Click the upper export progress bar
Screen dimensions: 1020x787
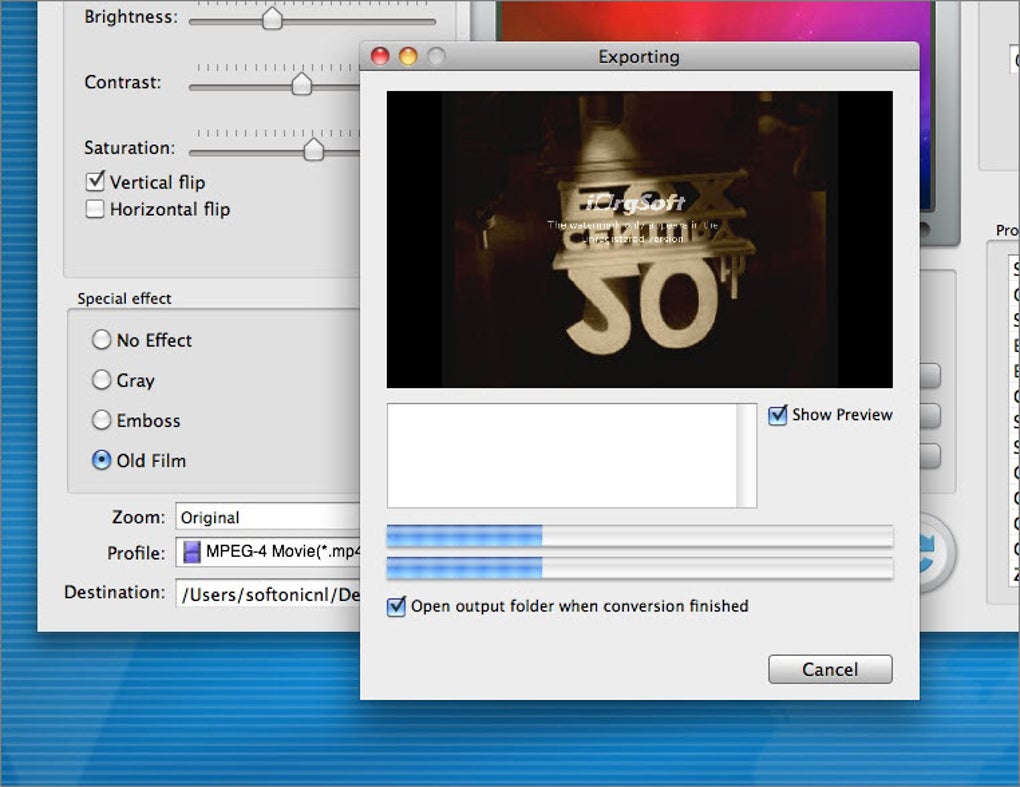640,536
